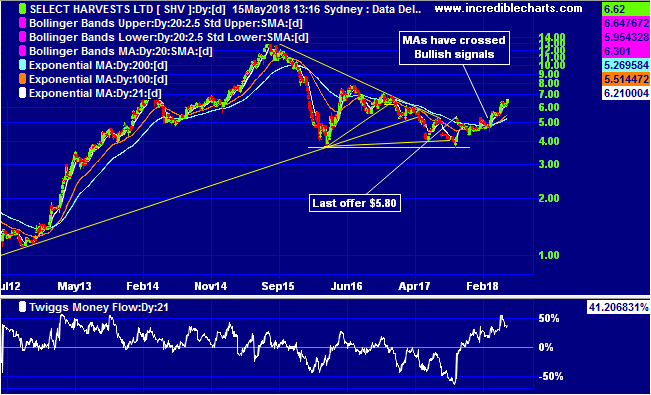
Task: Click the Exponential MA:Dy:100 orange swatch
Action: click(x=23, y=79)
